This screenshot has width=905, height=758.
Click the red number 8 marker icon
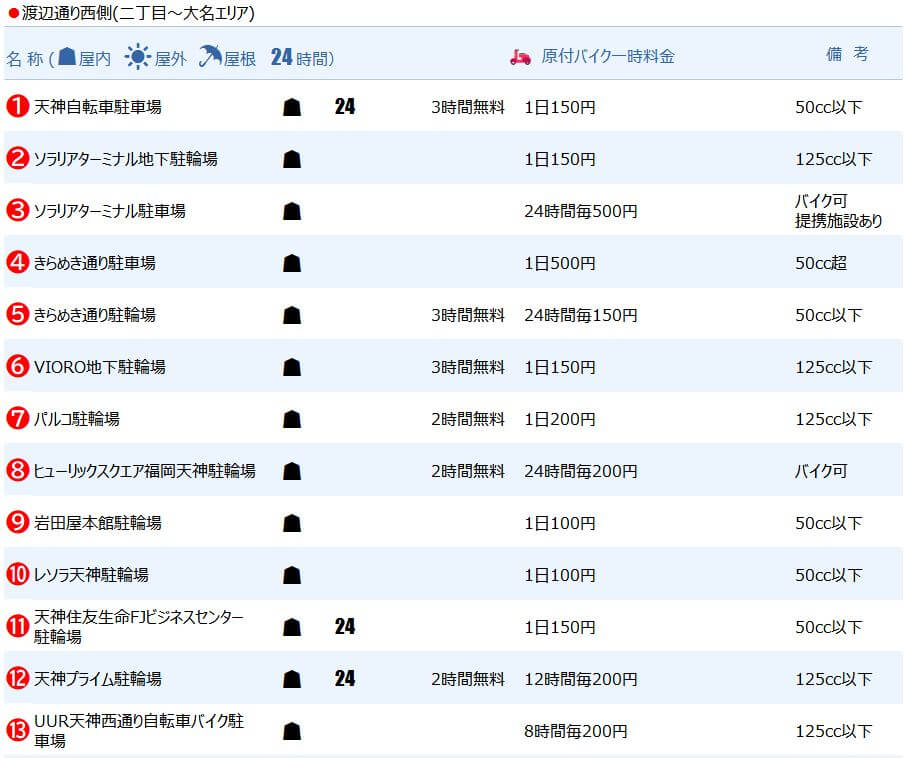17,470
